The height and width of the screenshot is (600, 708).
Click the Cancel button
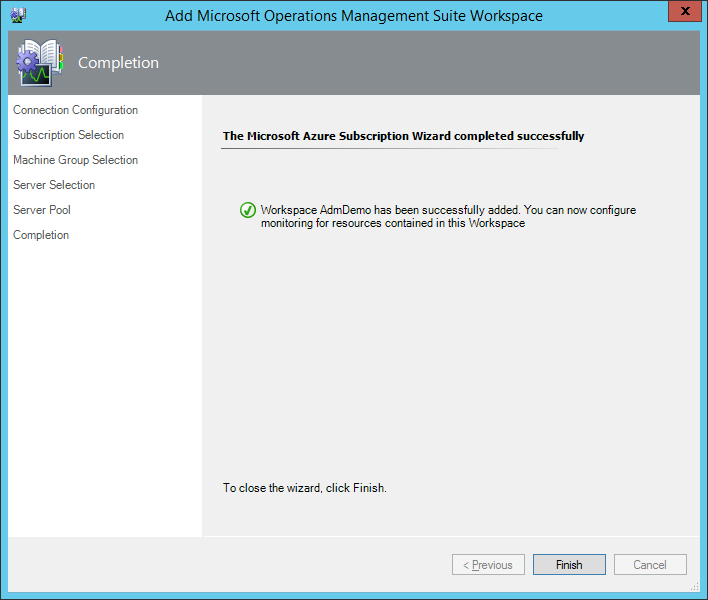pos(650,564)
